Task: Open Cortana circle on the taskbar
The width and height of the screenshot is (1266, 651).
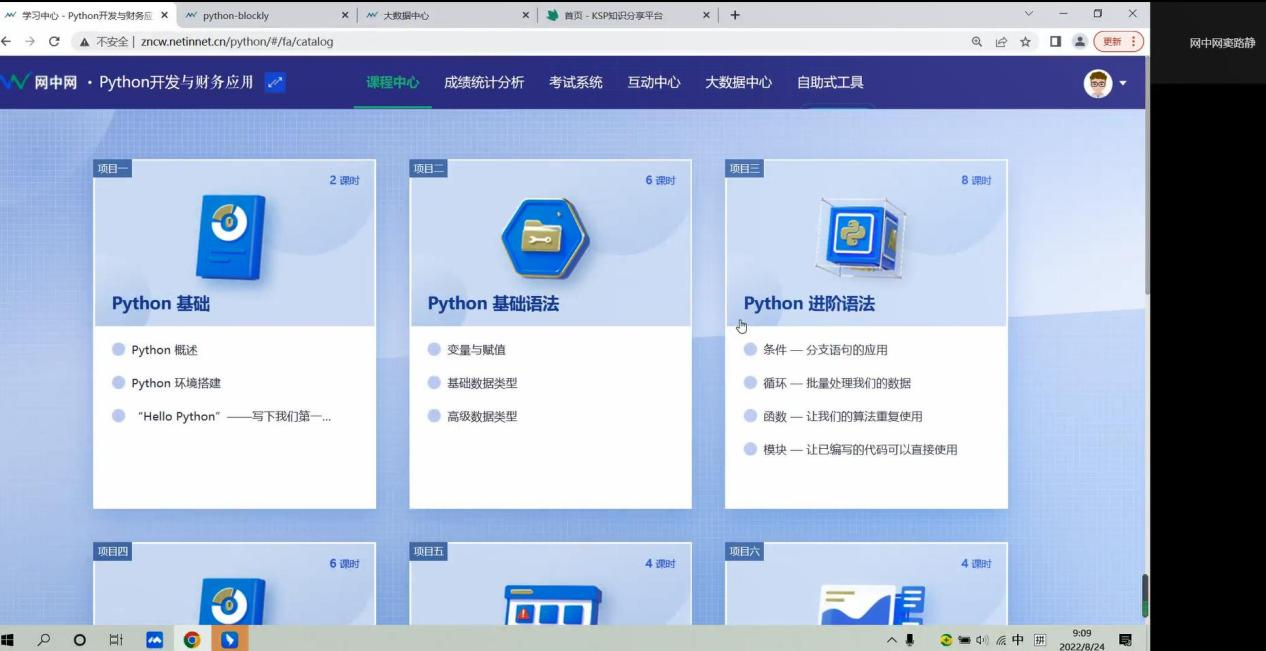Action: 80,639
